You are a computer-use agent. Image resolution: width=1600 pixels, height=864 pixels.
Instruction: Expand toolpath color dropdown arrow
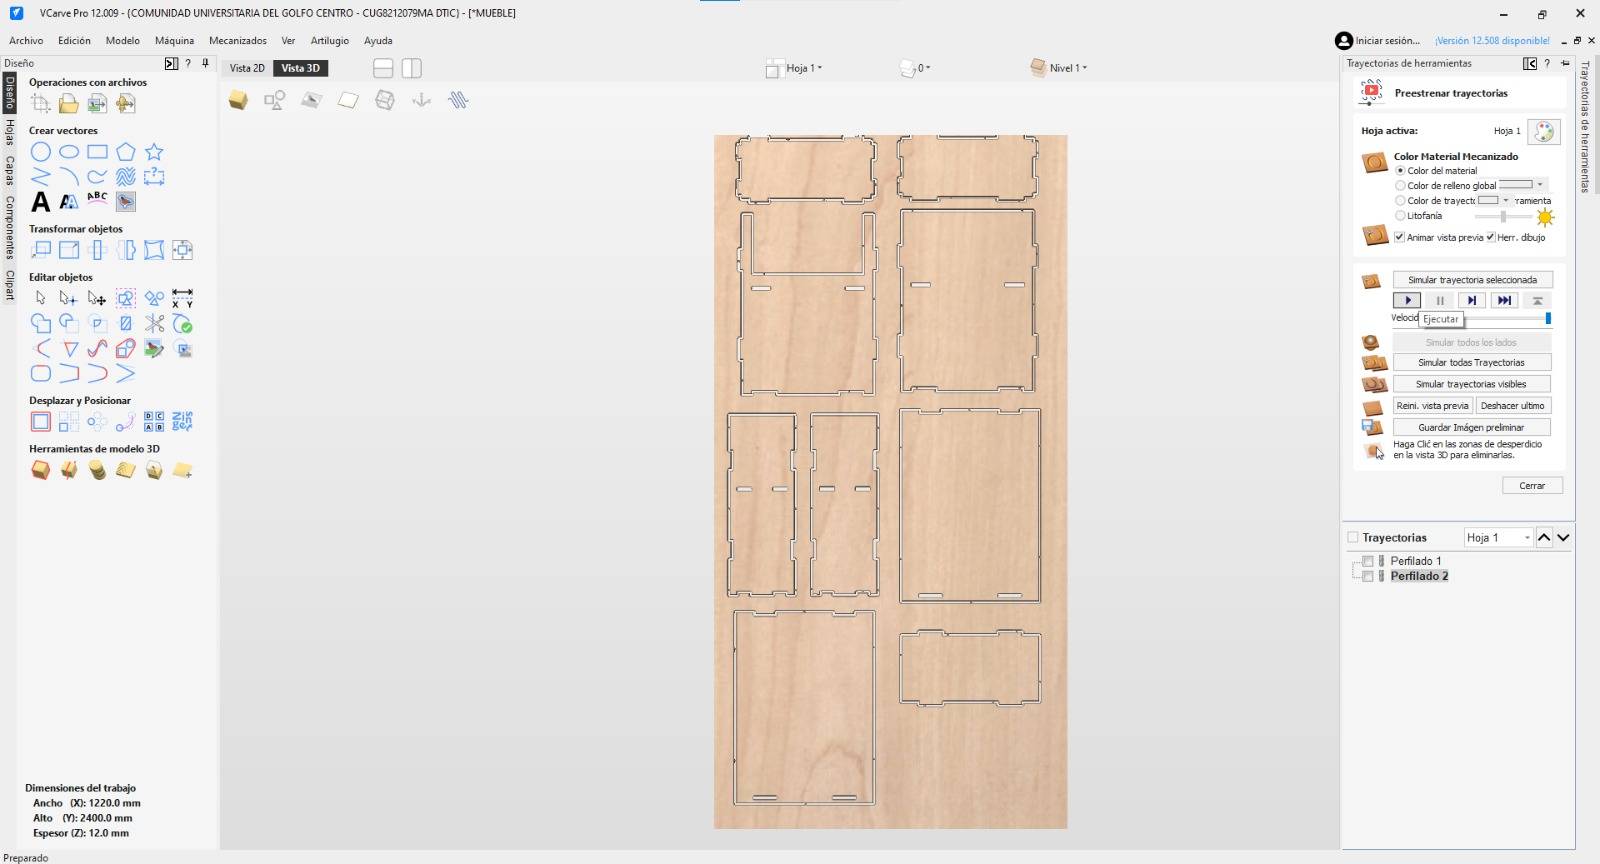[x=1506, y=200]
